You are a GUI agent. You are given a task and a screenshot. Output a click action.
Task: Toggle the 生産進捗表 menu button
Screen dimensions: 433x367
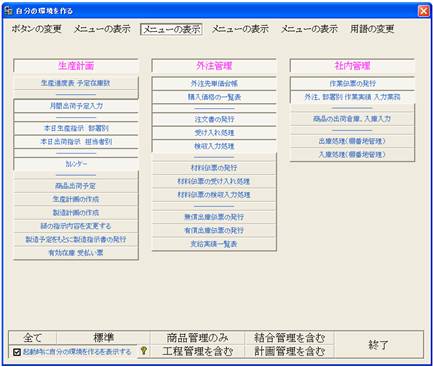click(76, 83)
